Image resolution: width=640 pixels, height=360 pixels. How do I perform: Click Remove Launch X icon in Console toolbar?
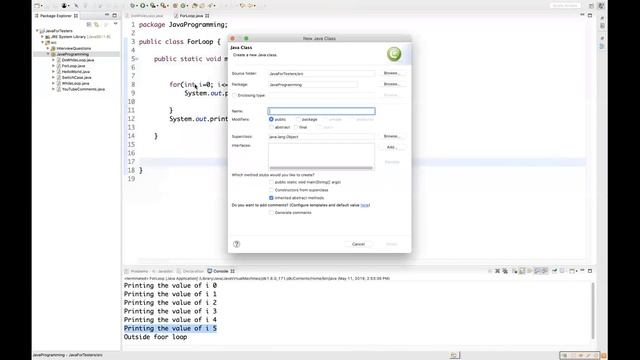coord(498,271)
